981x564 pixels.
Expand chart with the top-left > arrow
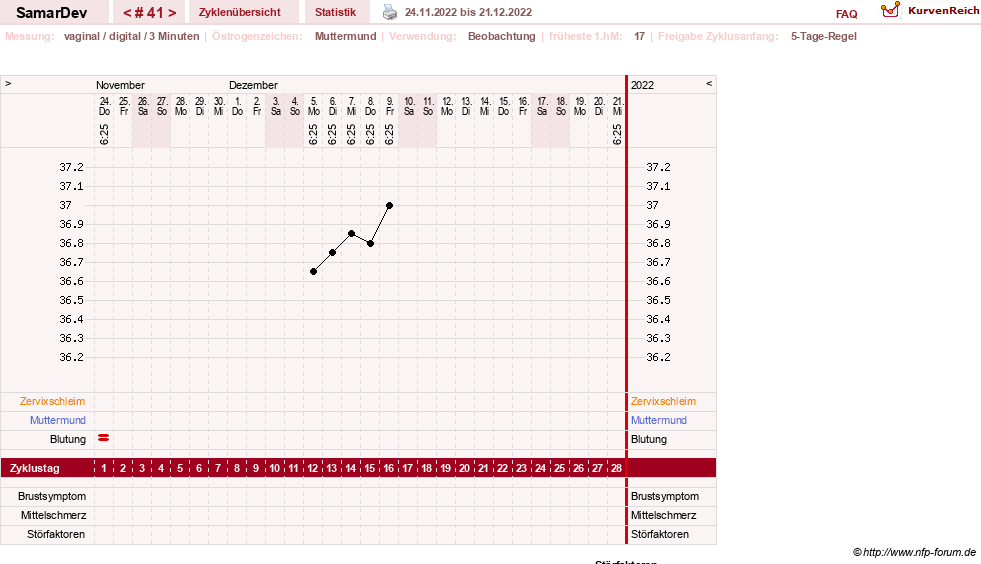point(8,83)
